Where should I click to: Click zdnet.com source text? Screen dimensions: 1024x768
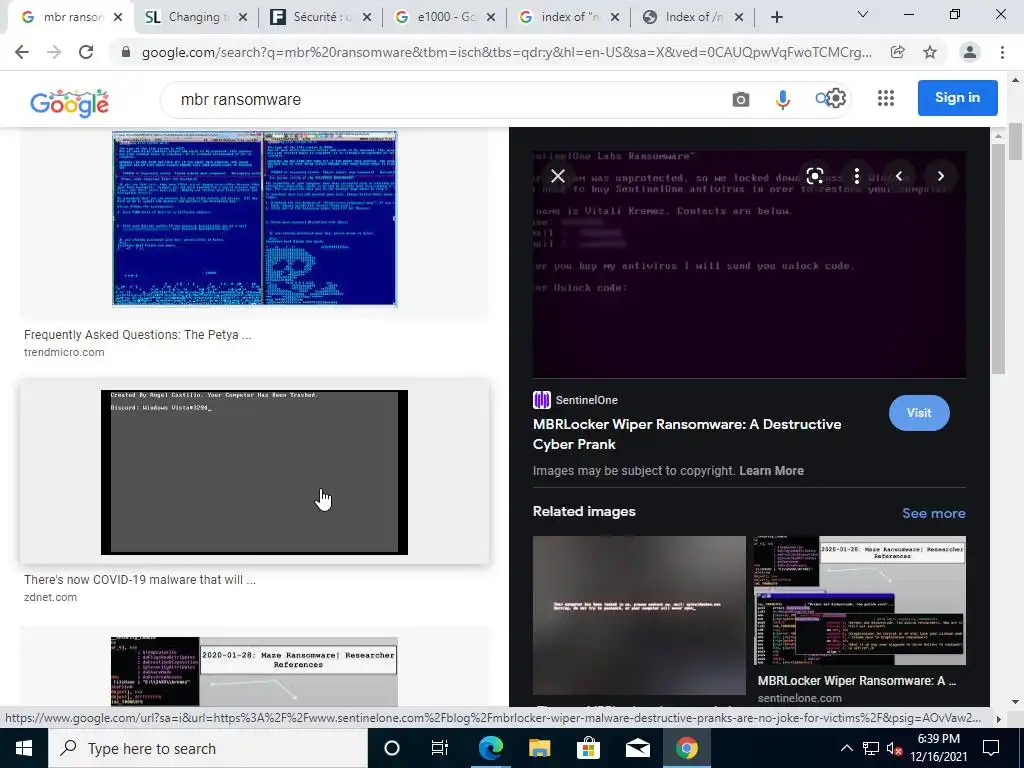tap(50, 597)
